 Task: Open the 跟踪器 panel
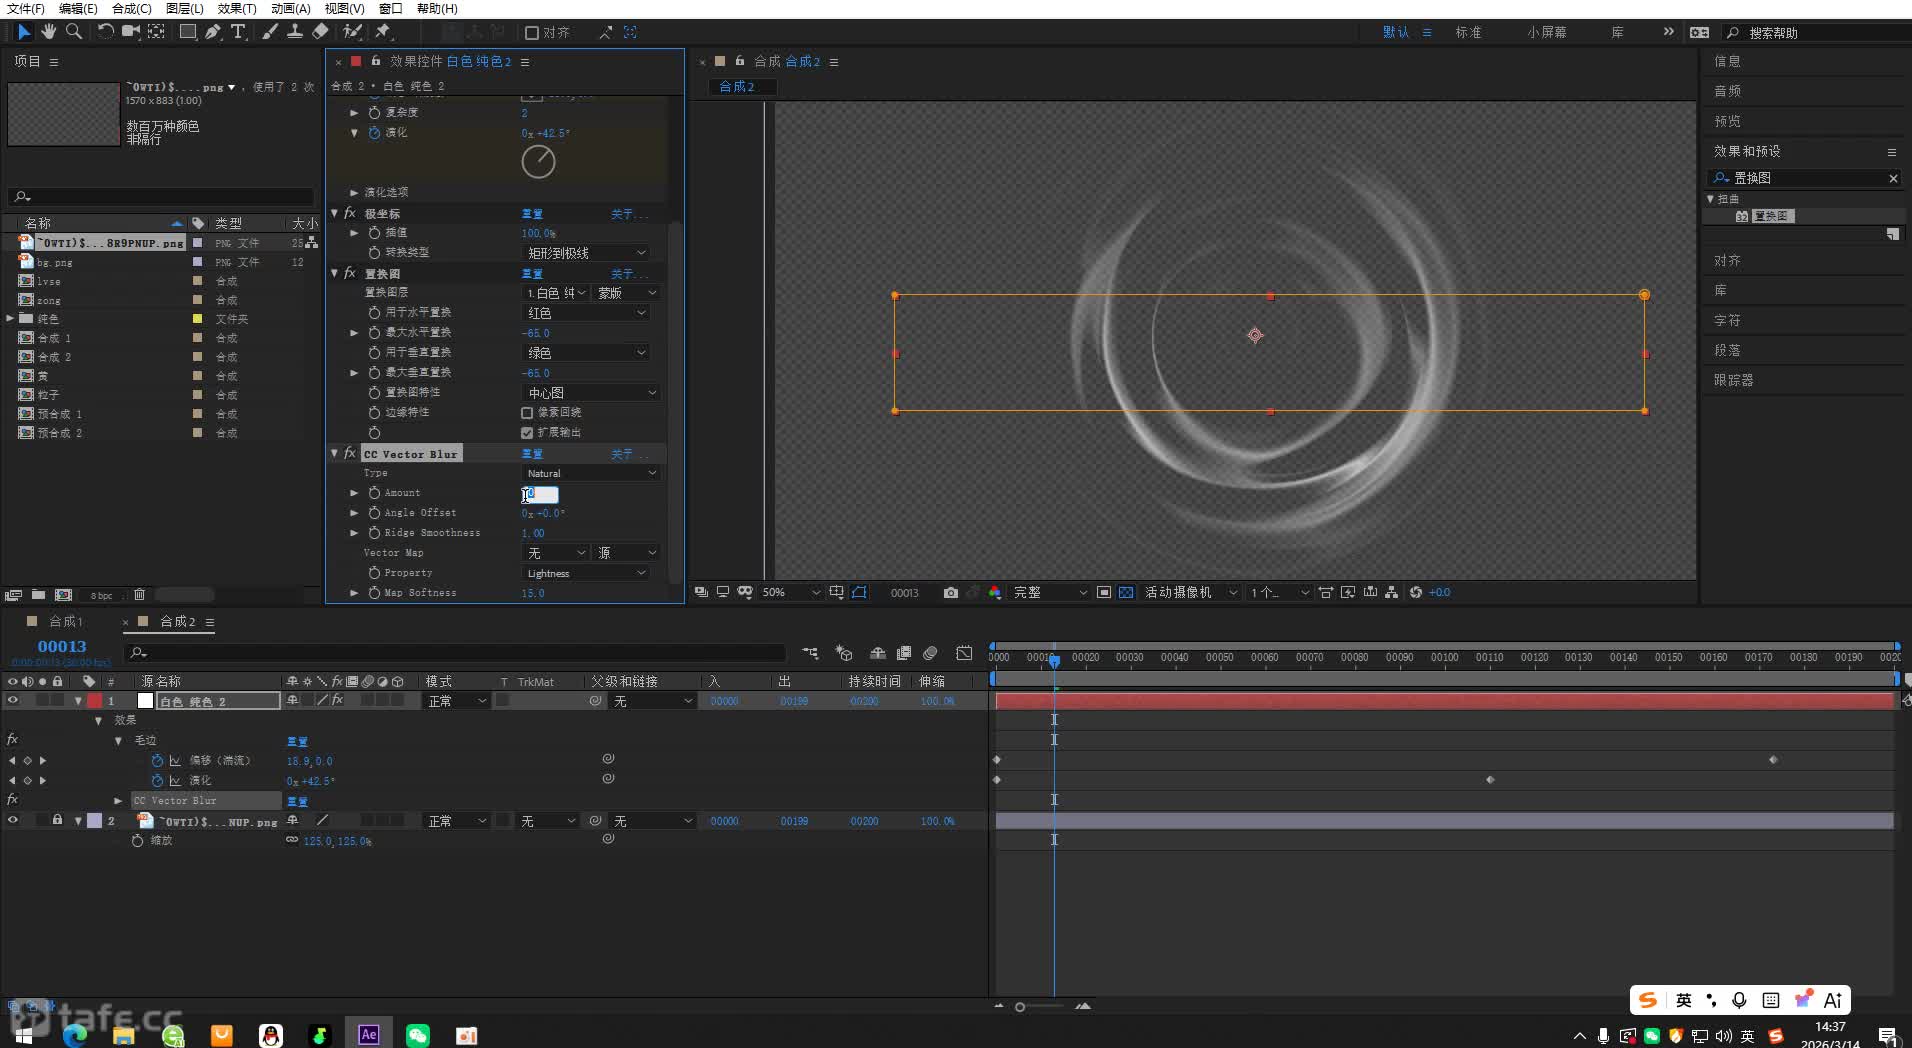tap(1734, 380)
